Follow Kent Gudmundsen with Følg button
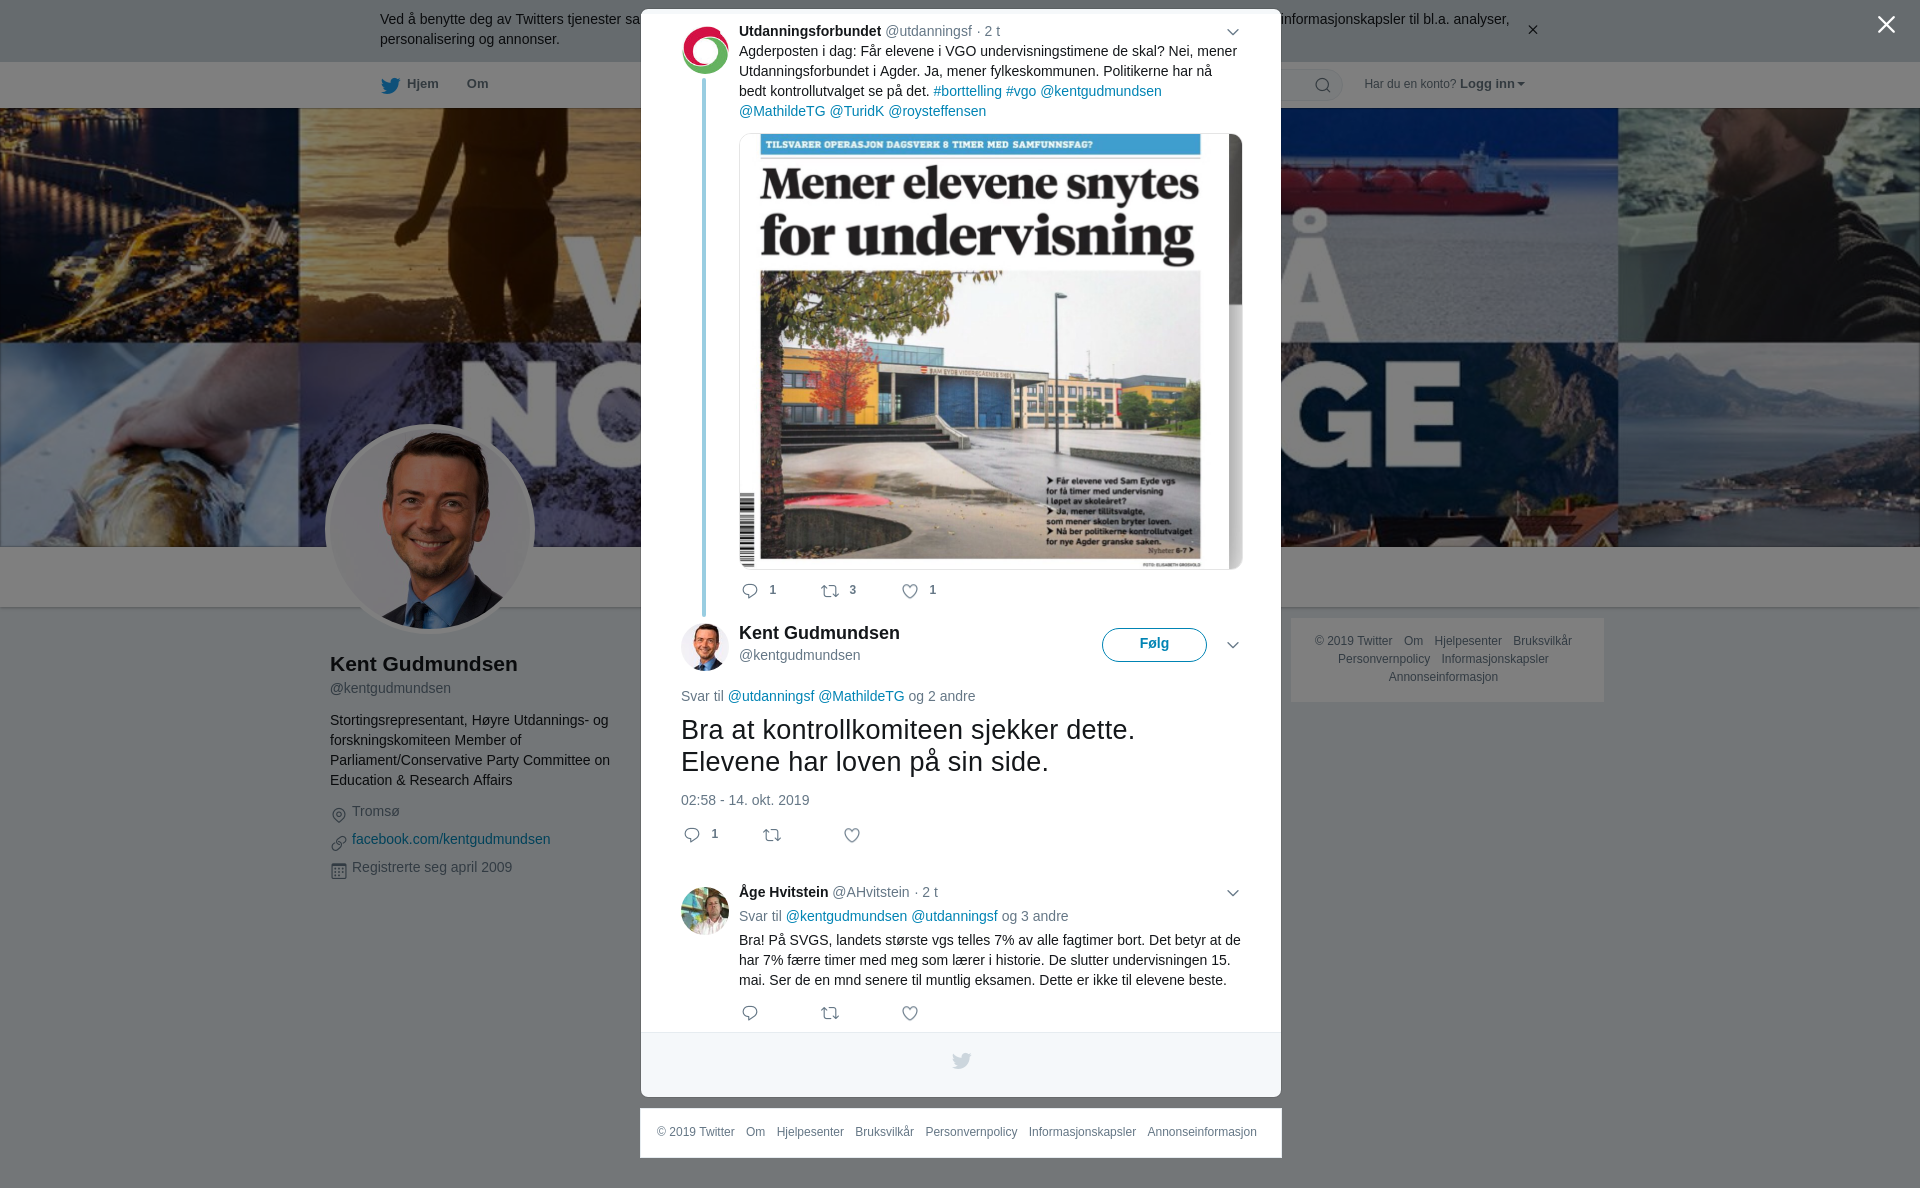The image size is (1920, 1188). (1154, 645)
